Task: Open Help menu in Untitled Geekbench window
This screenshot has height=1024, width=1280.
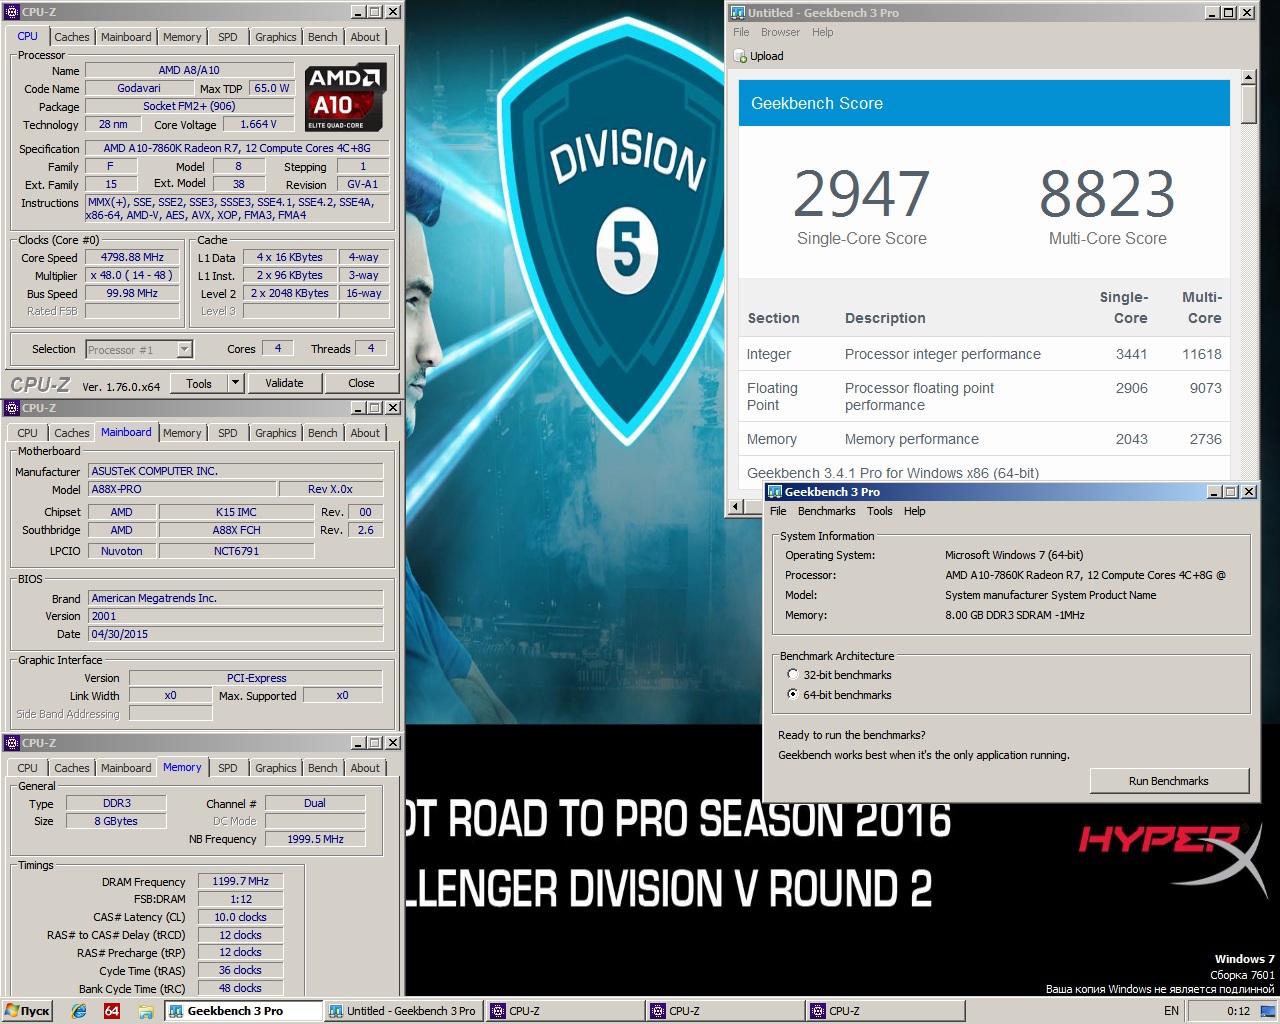Action: click(823, 32)
